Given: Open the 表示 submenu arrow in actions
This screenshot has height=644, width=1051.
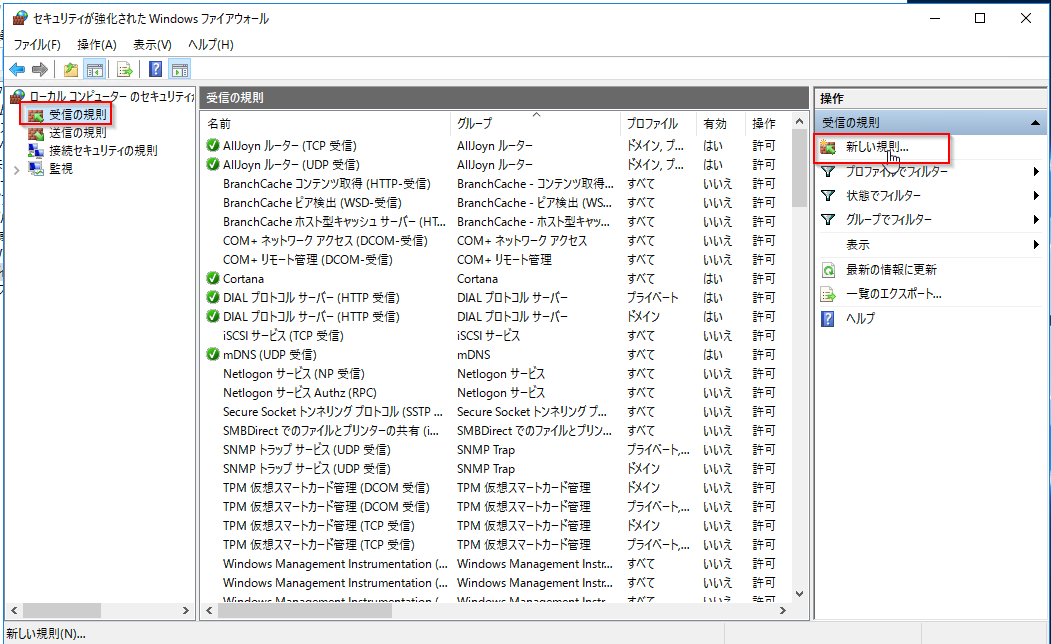Looking at the screenshot, I should [x=1036, y=245].
